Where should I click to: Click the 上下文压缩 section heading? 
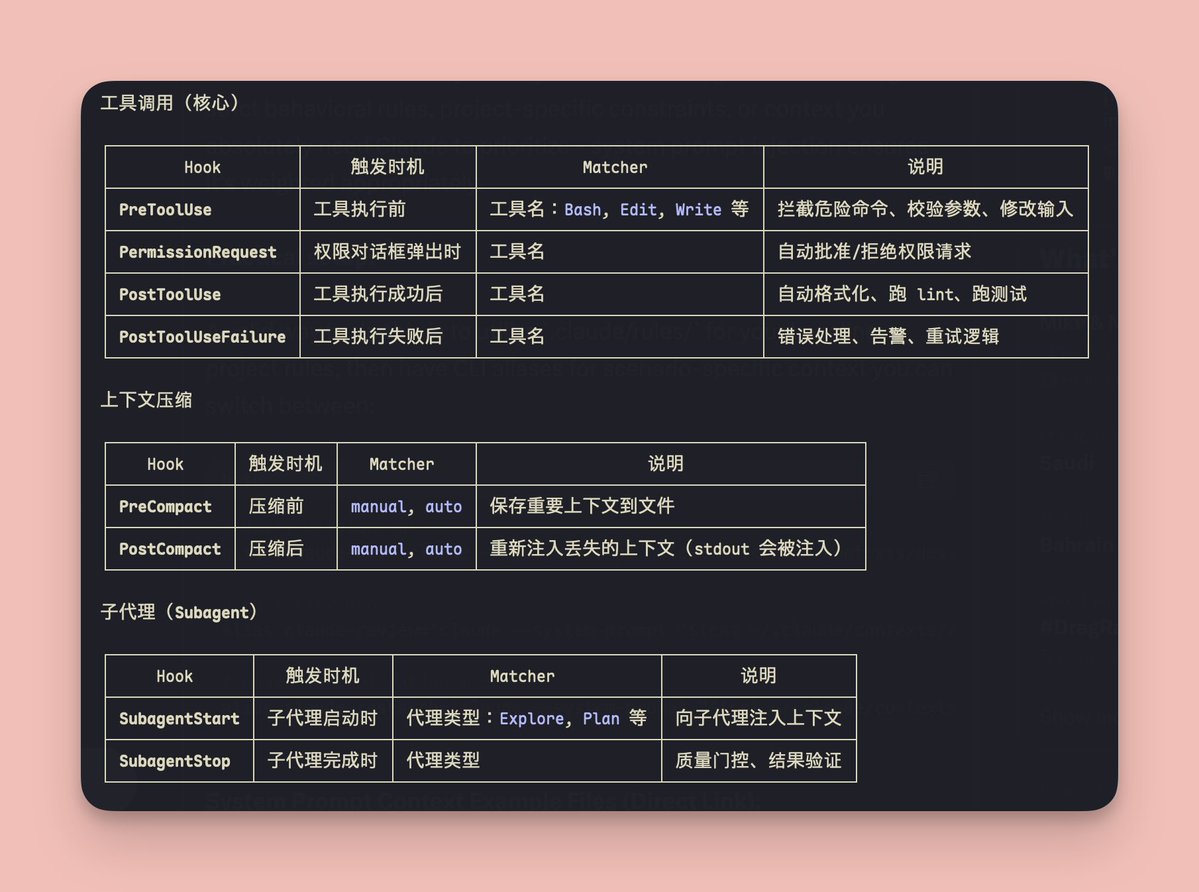(x=146, y=400)
